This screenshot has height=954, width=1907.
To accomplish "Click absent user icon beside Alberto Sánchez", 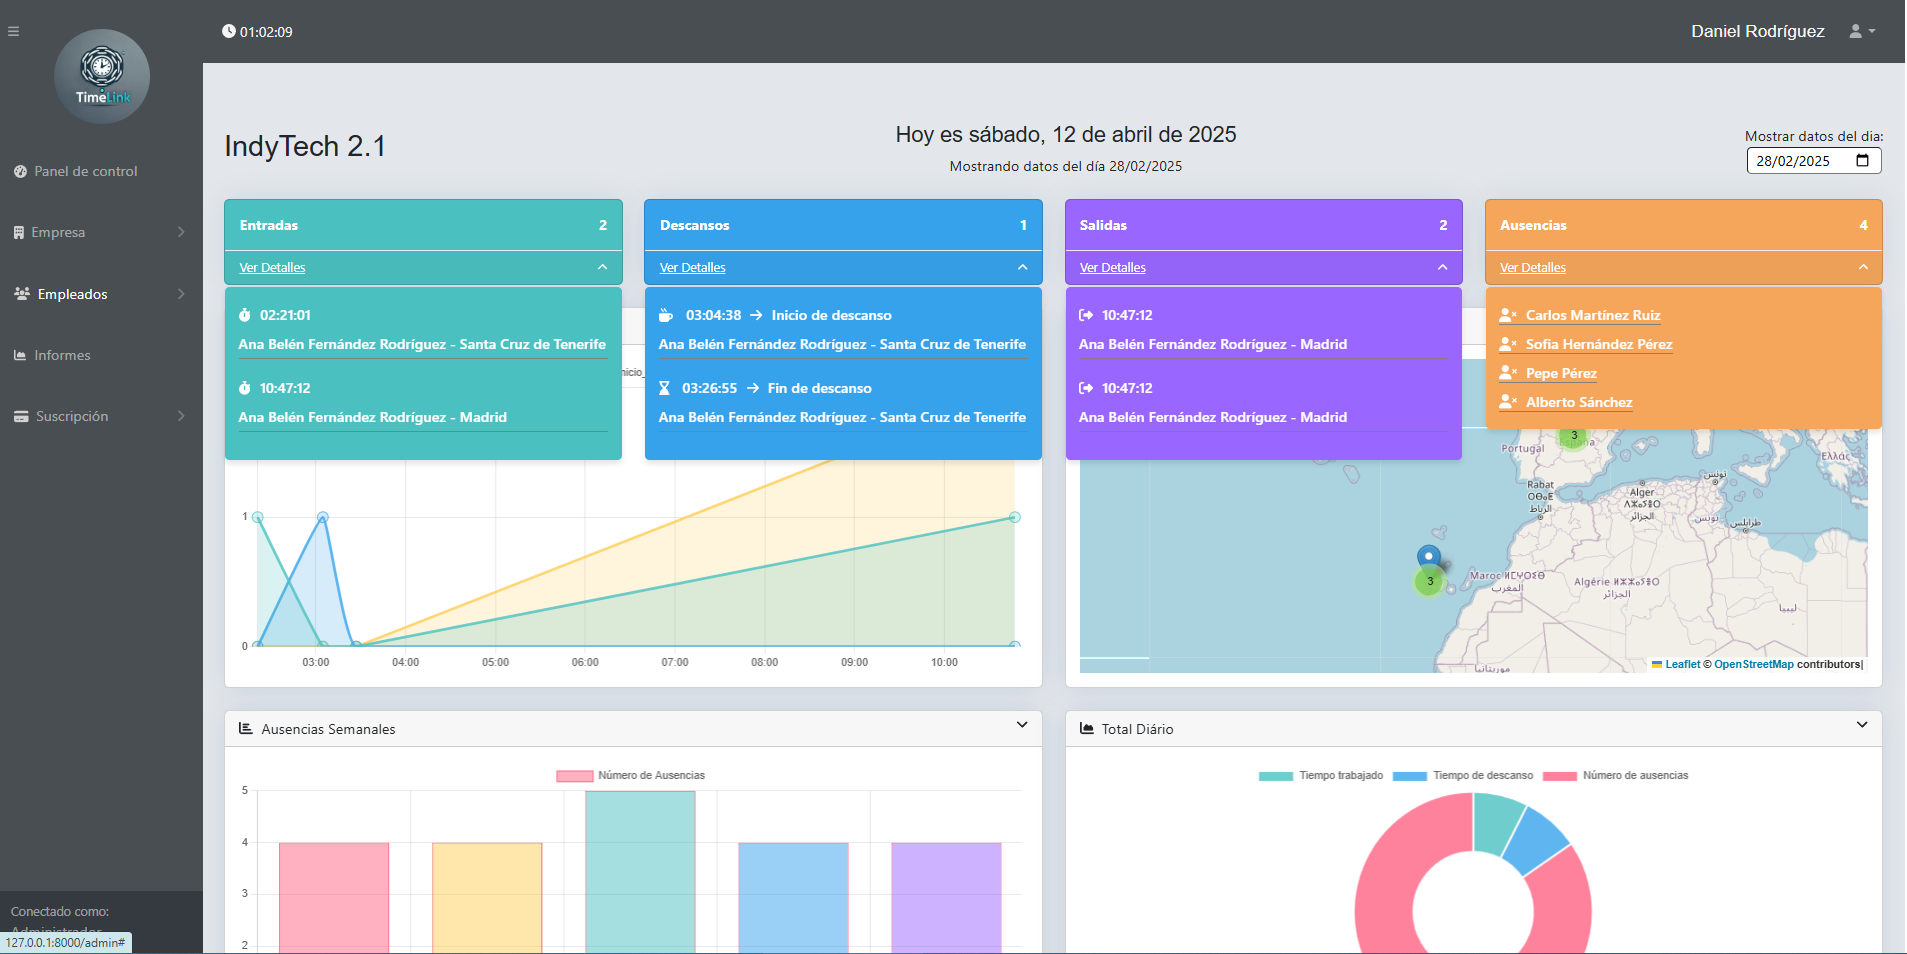I will (1508, 402).
